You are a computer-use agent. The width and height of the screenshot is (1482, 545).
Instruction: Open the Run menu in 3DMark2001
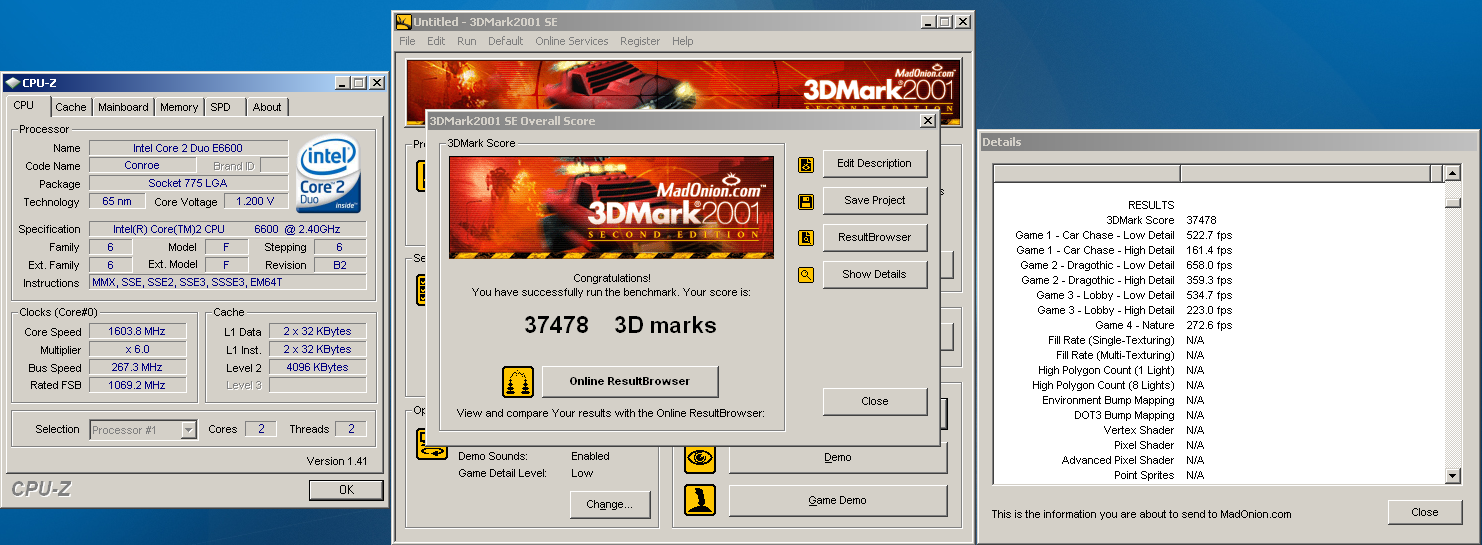(x=466, y=41)
